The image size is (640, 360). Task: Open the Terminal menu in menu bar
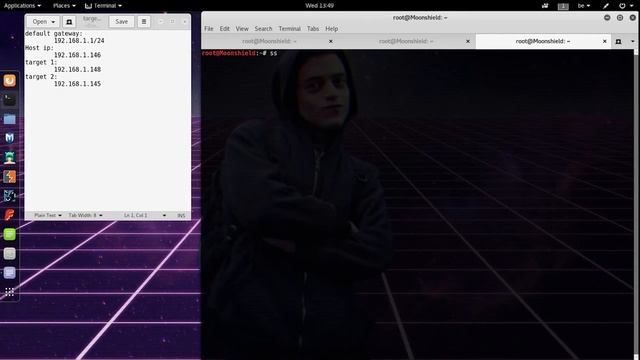point(289,29)
